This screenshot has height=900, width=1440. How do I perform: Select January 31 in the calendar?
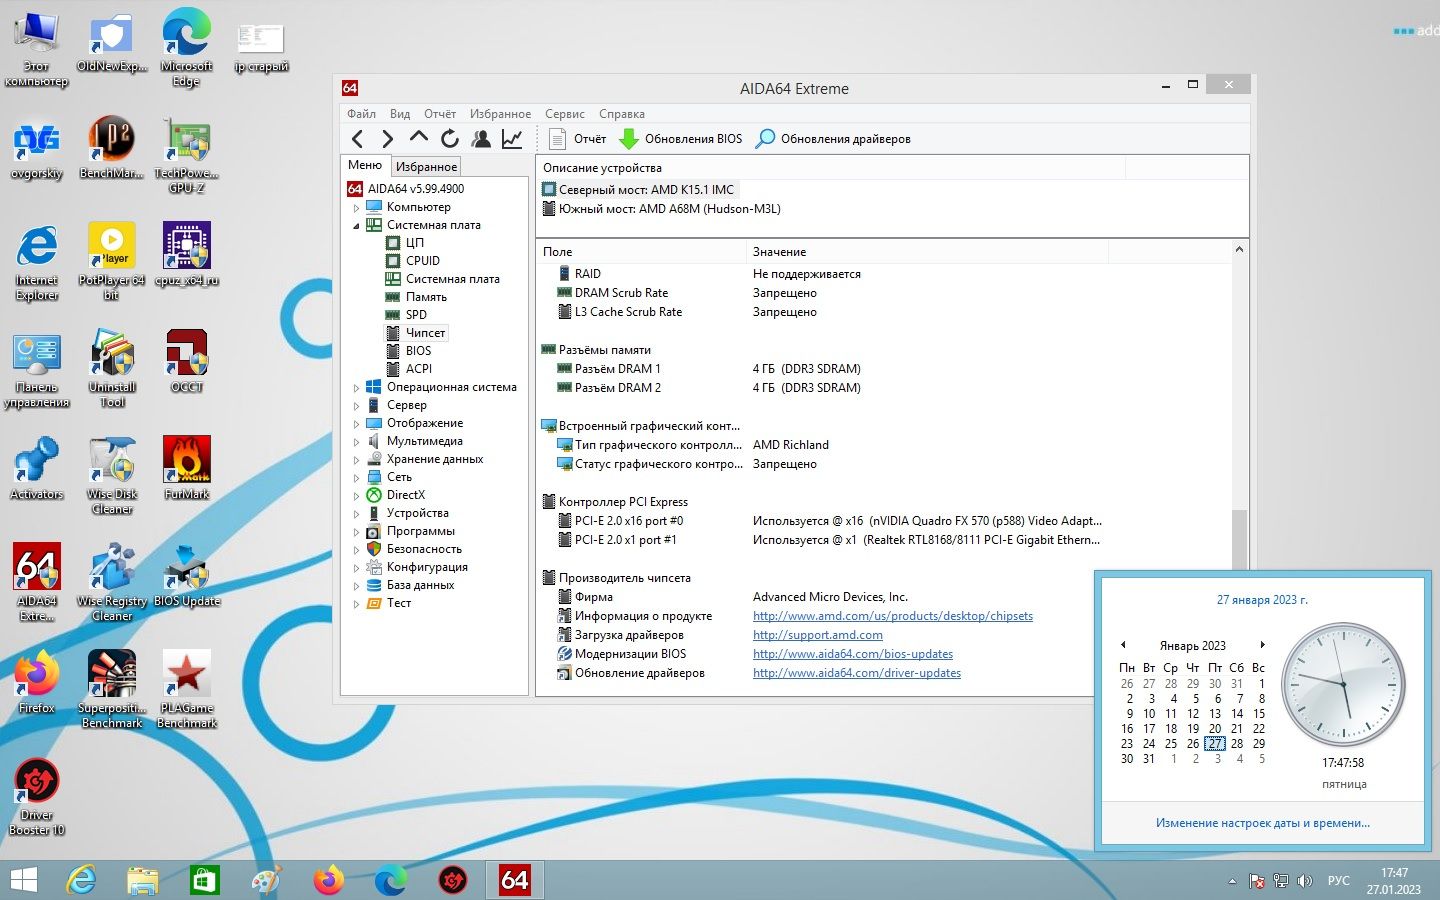point(1149,759)
